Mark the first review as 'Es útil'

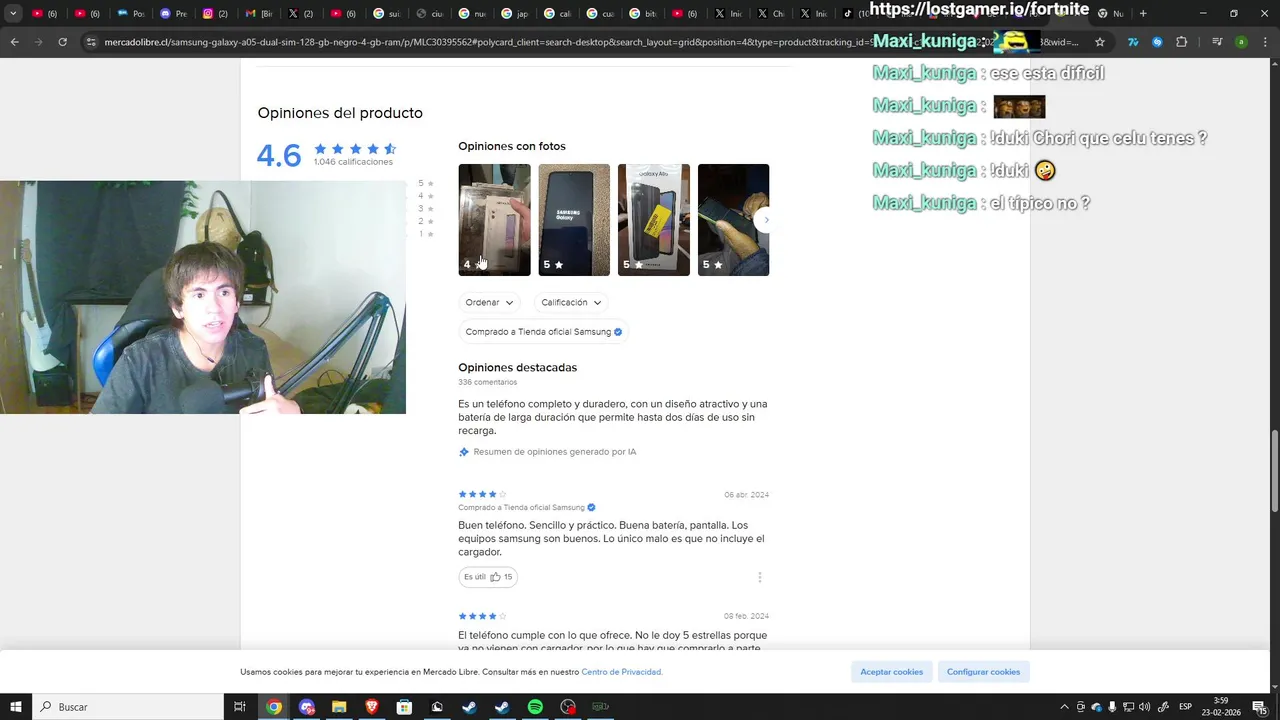coord(488,577)
